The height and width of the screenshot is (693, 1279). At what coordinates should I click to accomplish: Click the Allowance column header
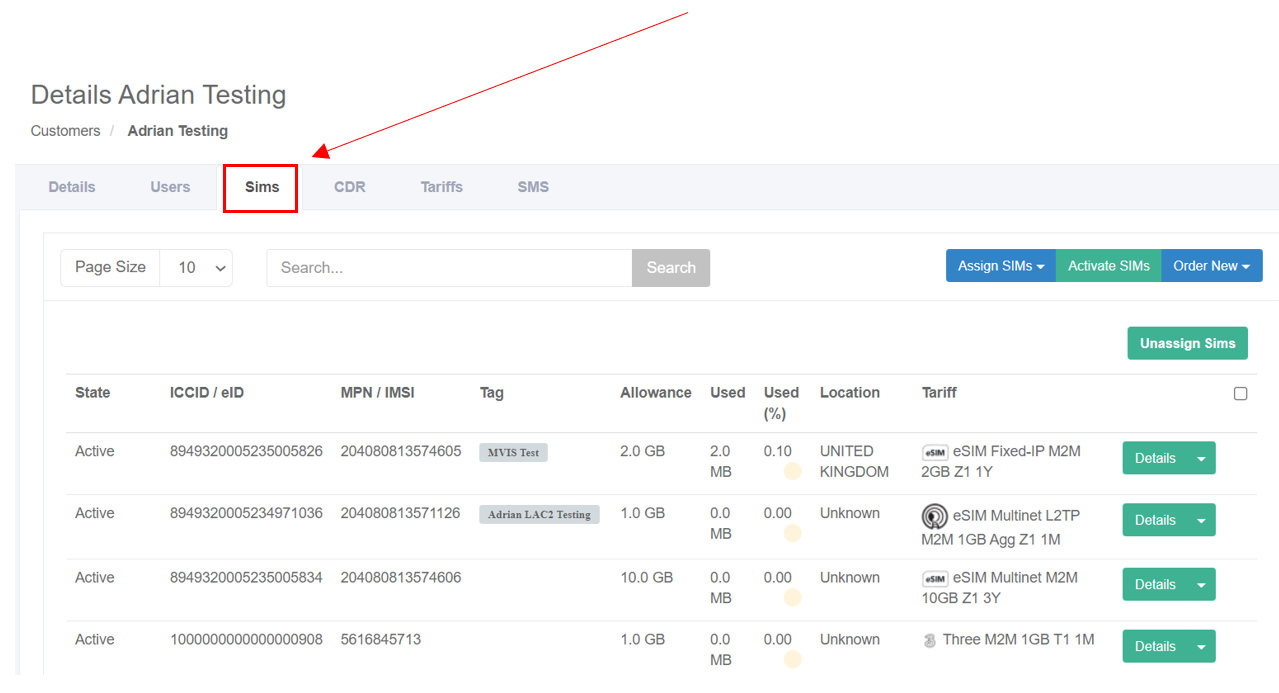click(x=656, y=393)
